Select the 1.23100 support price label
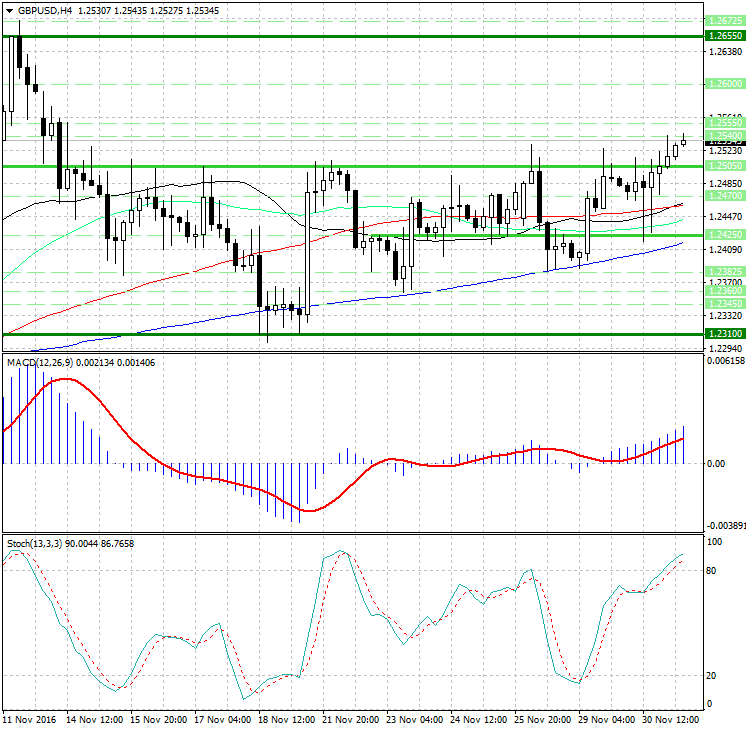 [724, 334]
